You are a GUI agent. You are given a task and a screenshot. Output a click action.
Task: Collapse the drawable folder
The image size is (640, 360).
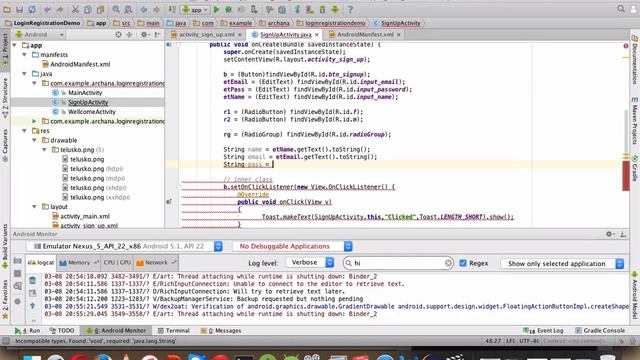tap(34, 140)
